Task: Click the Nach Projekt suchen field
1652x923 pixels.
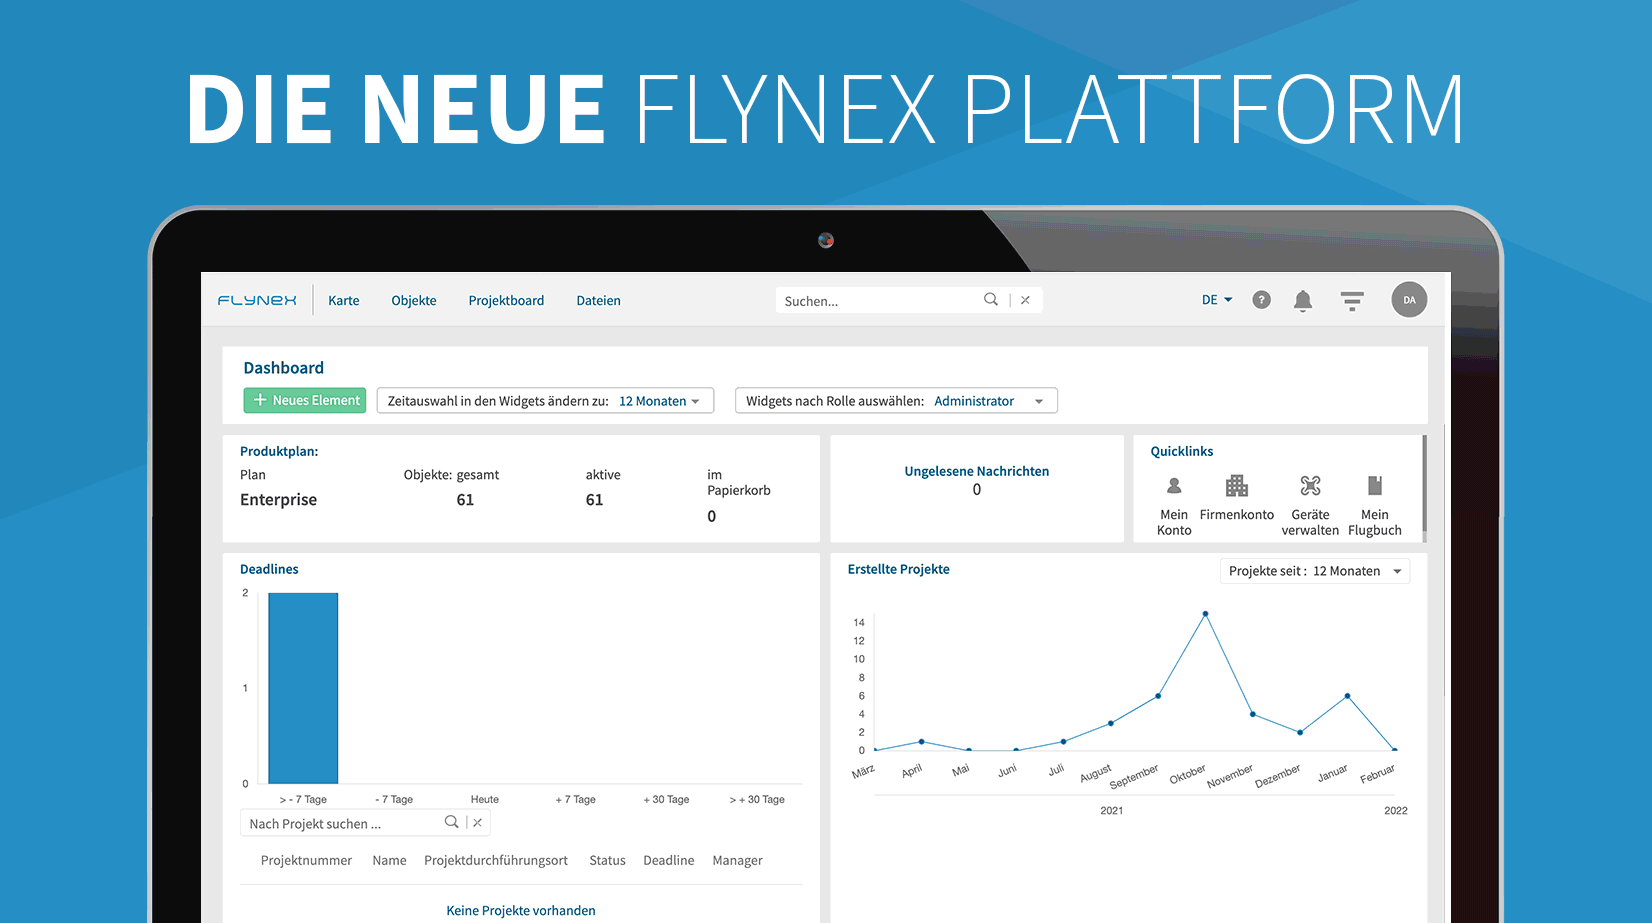Action: click(340, 824)
